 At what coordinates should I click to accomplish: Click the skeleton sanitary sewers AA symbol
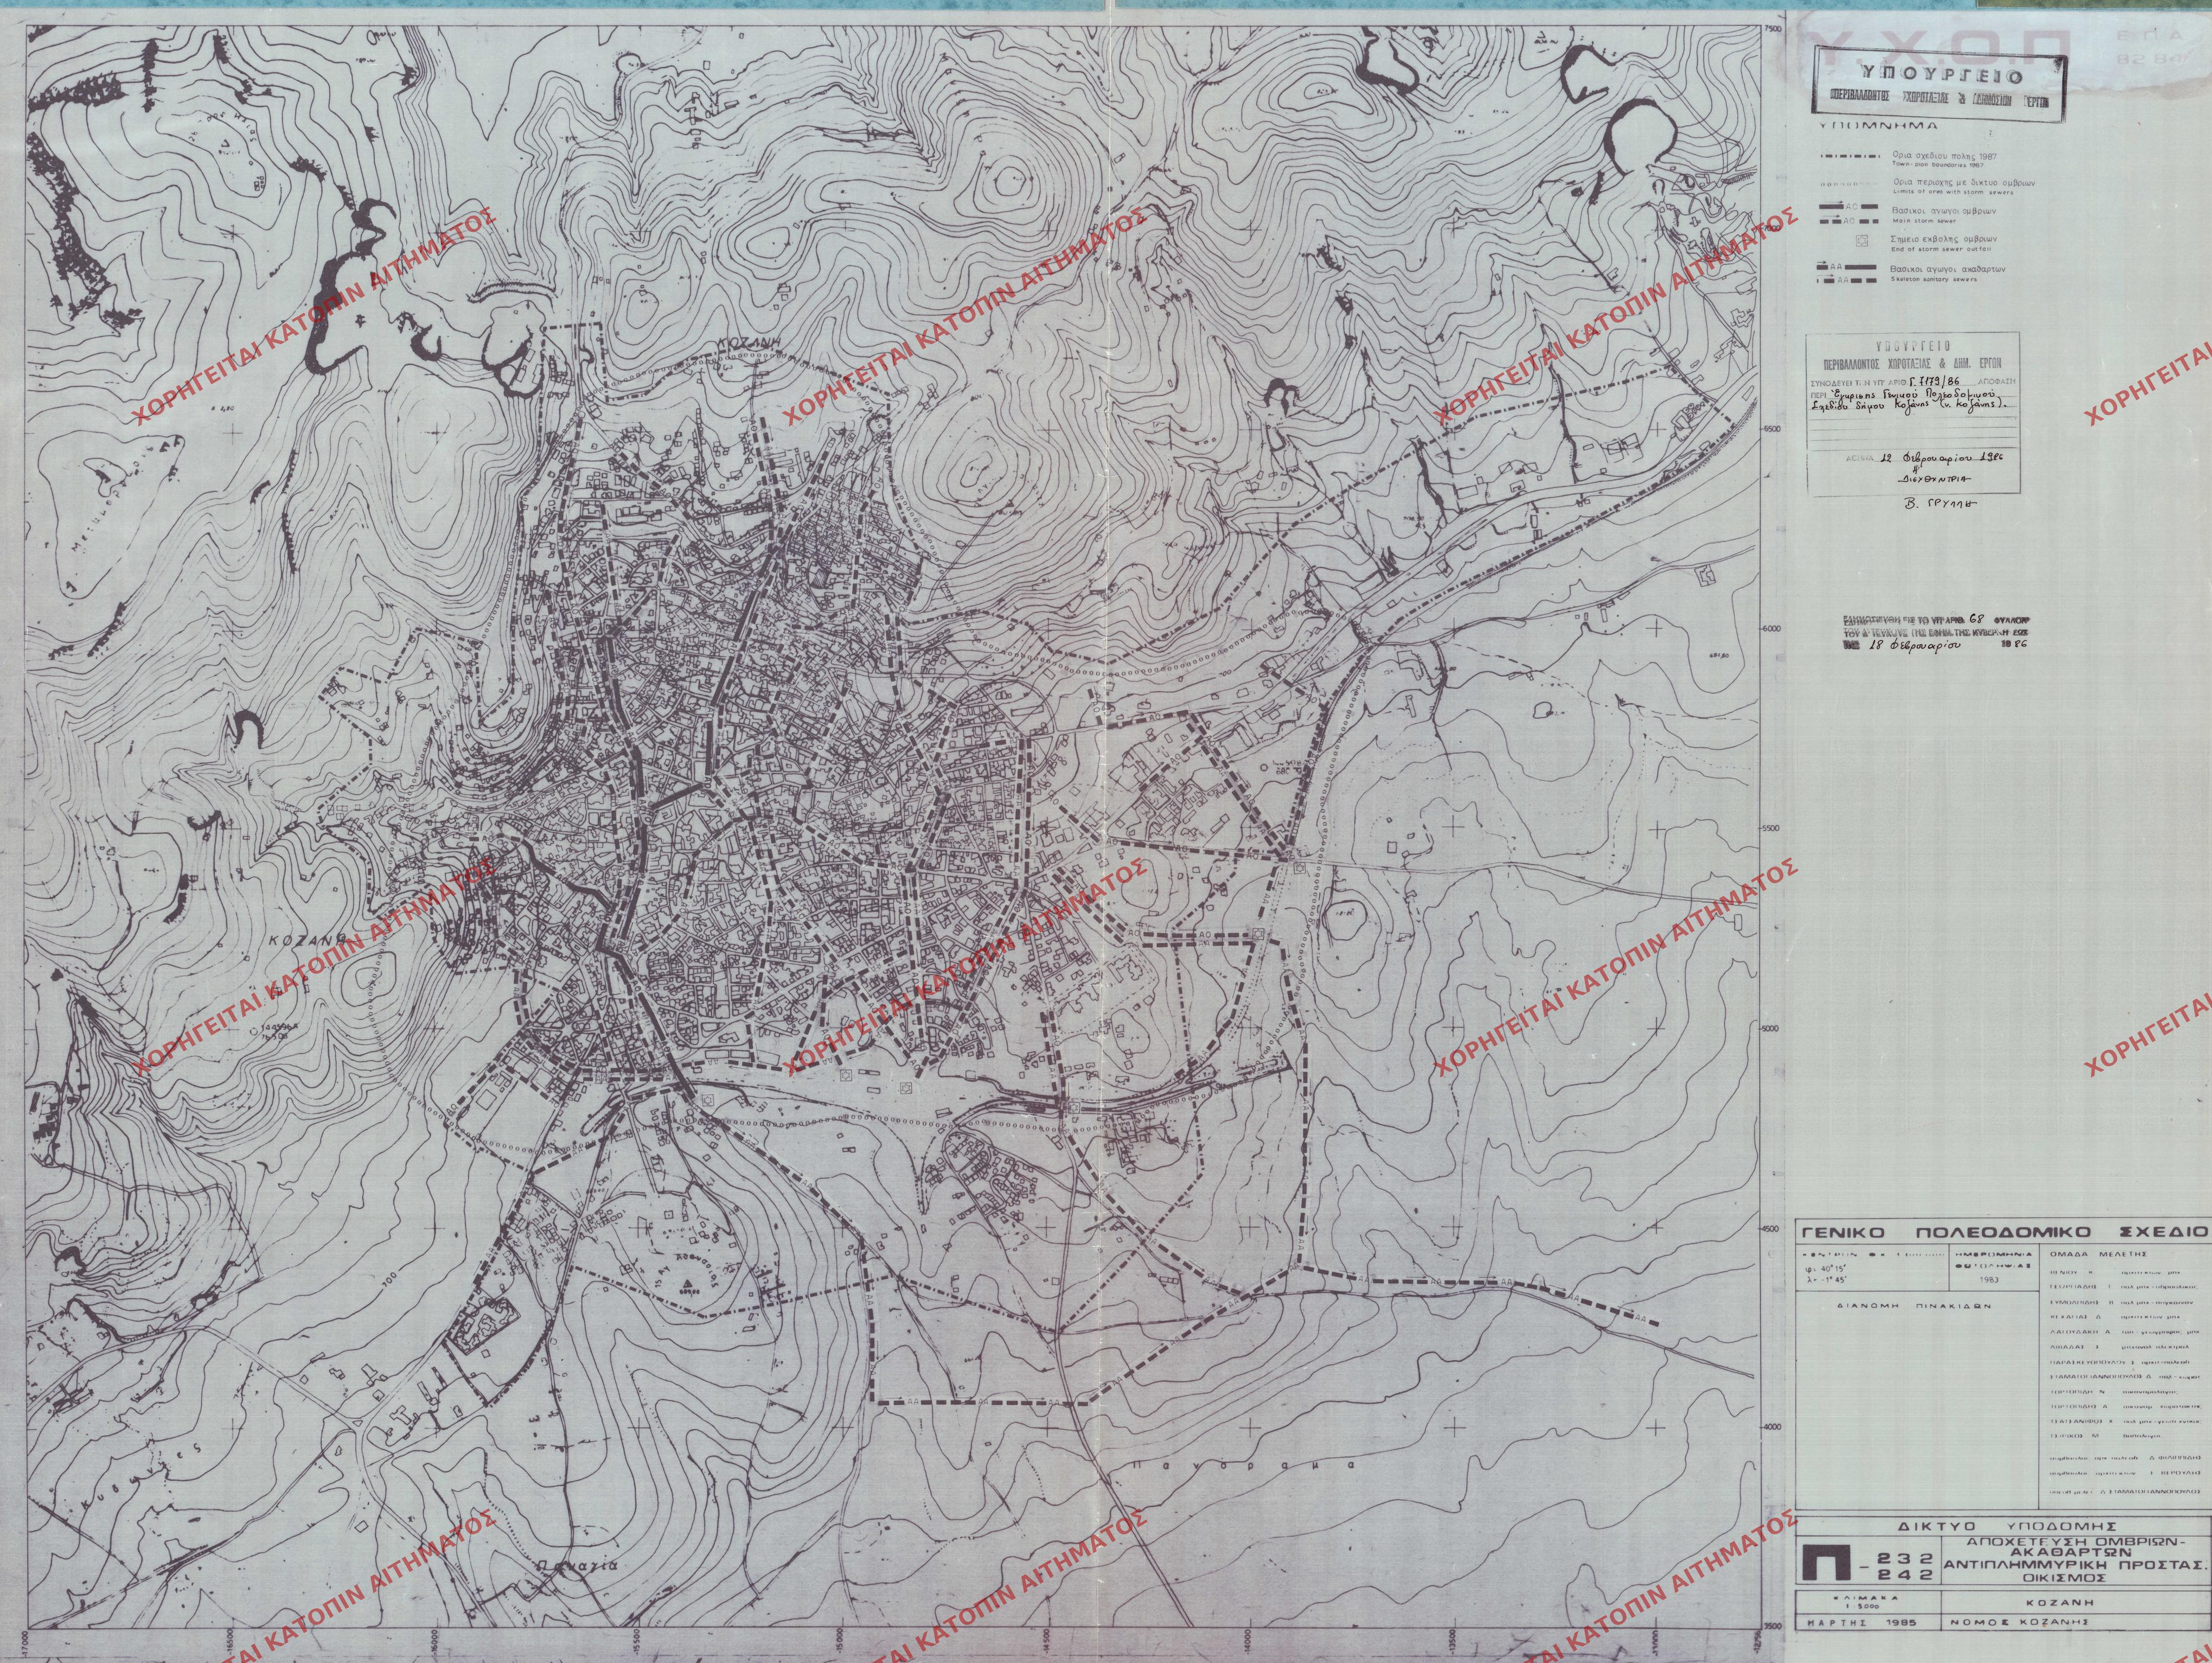pos(1847,272)
